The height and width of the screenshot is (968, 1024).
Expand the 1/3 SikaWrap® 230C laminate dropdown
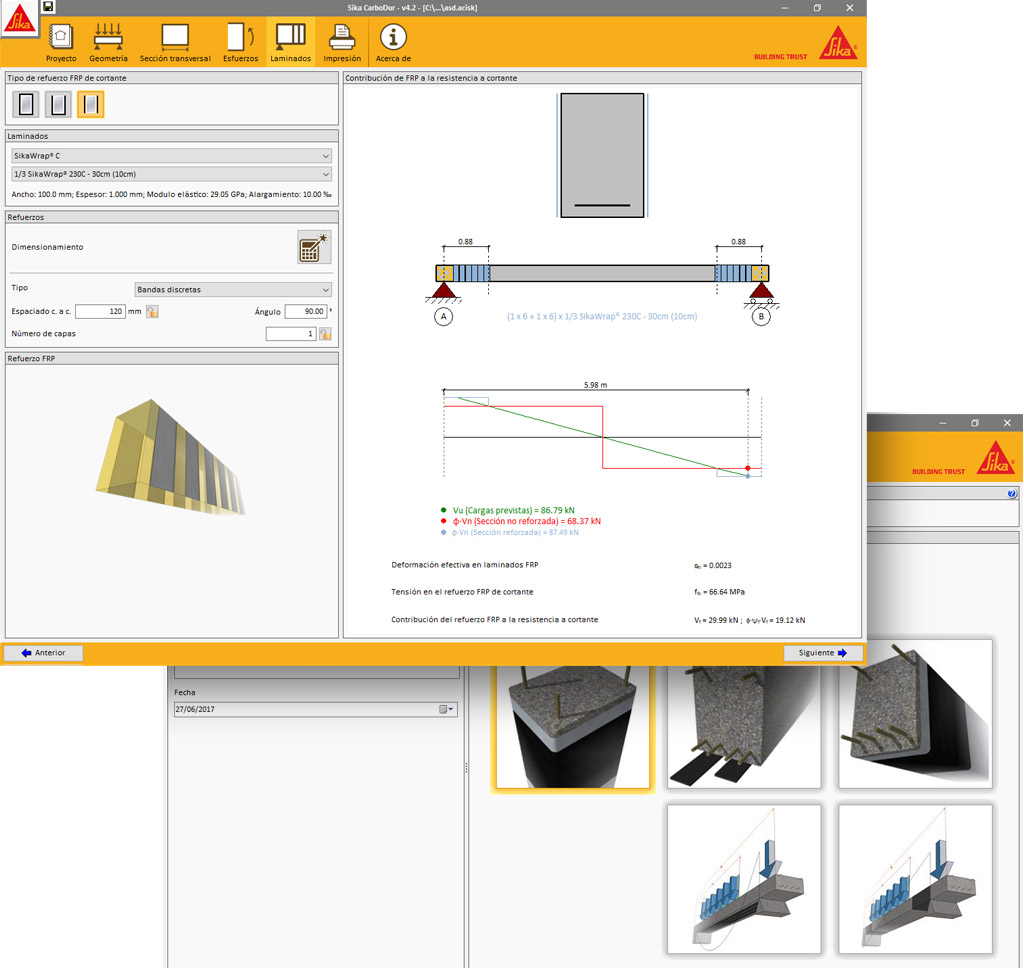pos(172,174)
